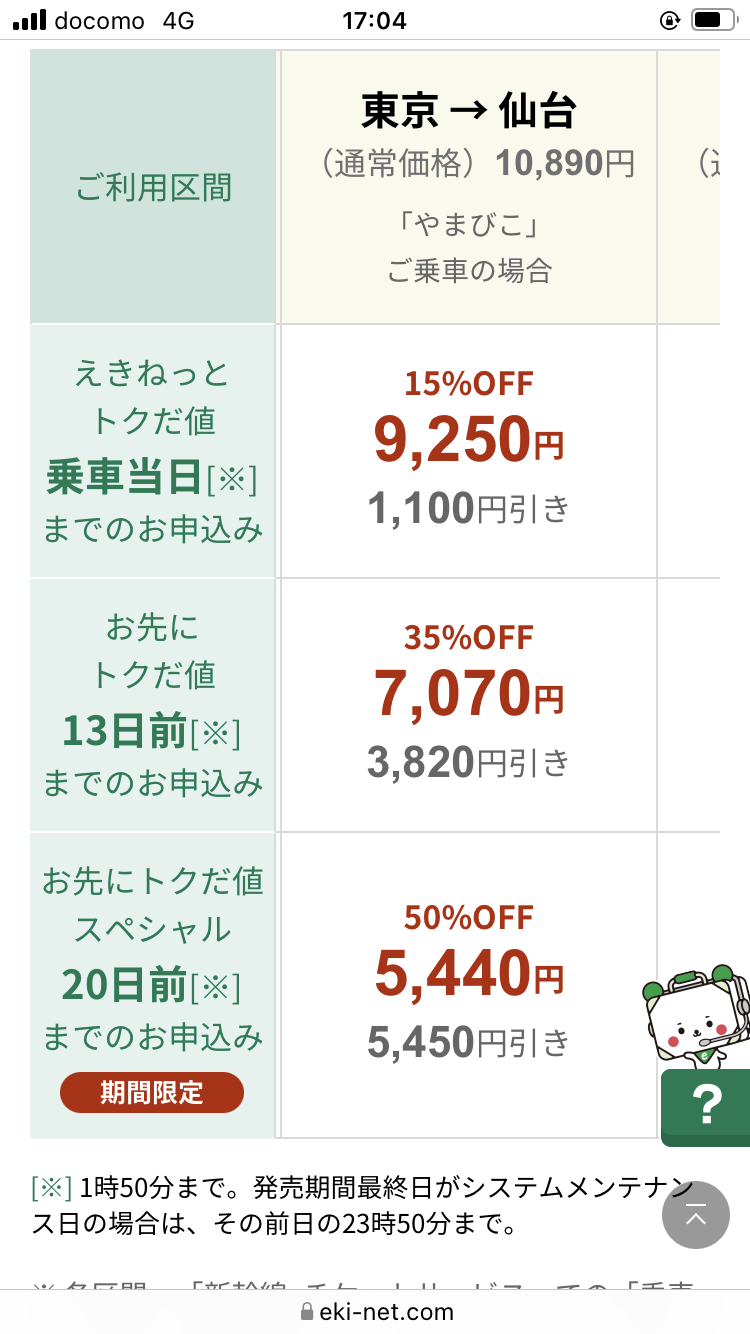Tap the green [※] footnote marker below table
750x1334 pixels.
coord(52,1187)
